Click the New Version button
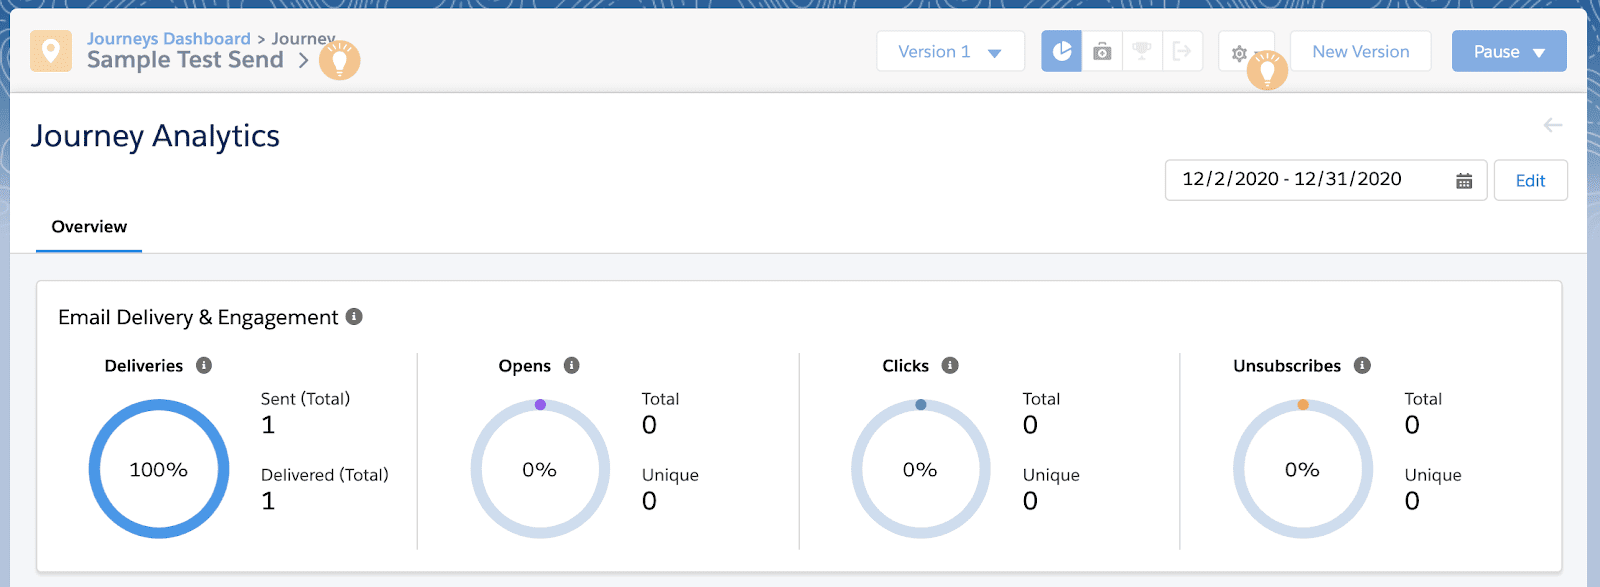This screenshot has width=1600, height=587. 1360,52
